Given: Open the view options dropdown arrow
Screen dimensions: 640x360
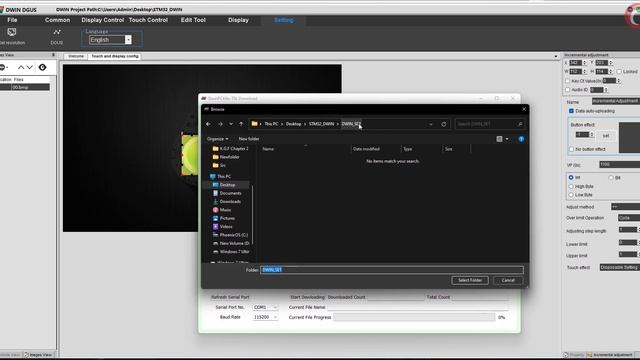Looking at the screenshot, I should pos(507,139).
